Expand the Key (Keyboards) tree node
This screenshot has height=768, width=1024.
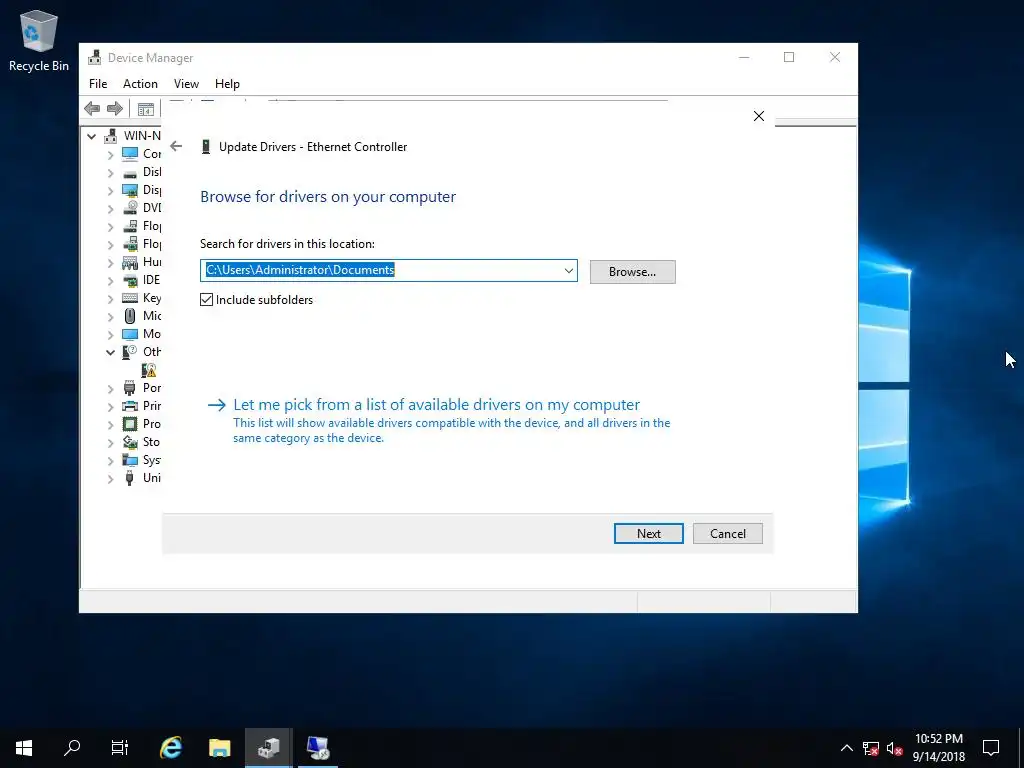110,299
